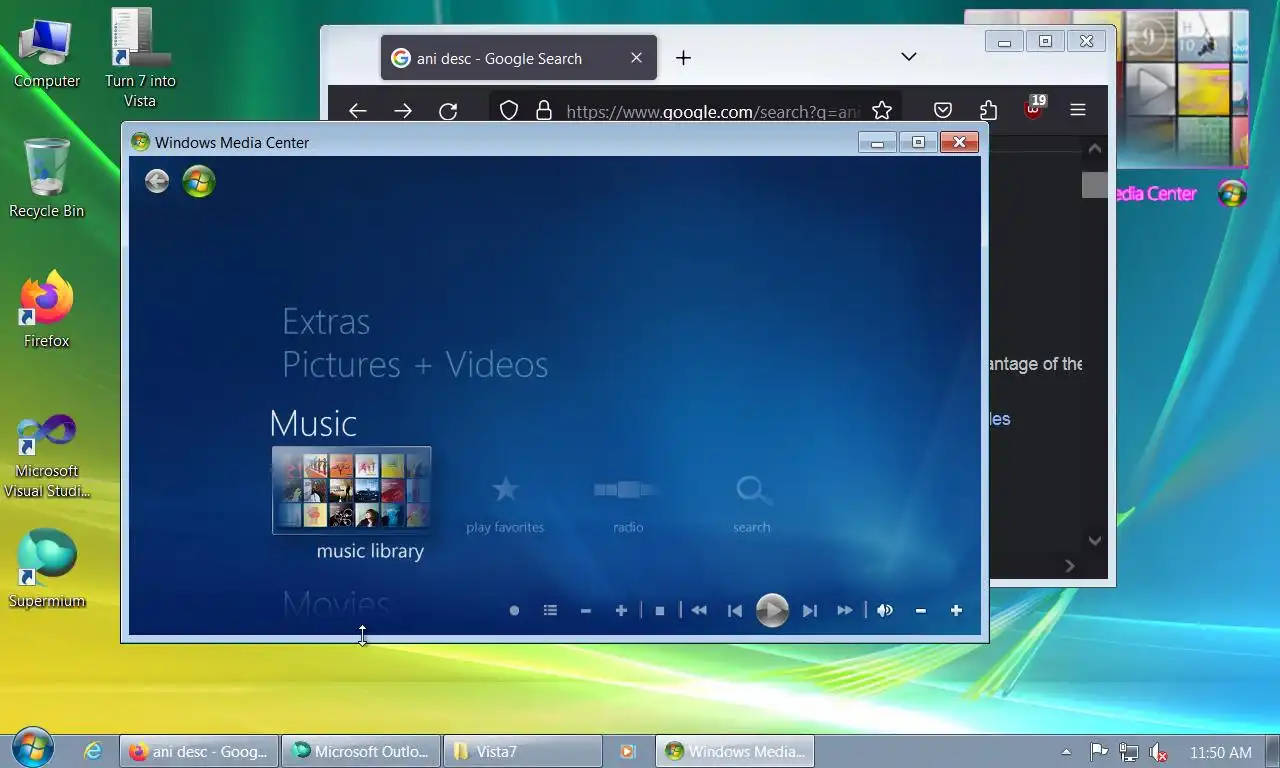Click the media player taskbar icon
This screenshot has width=1280, height=768.
[x=627, y=751]
